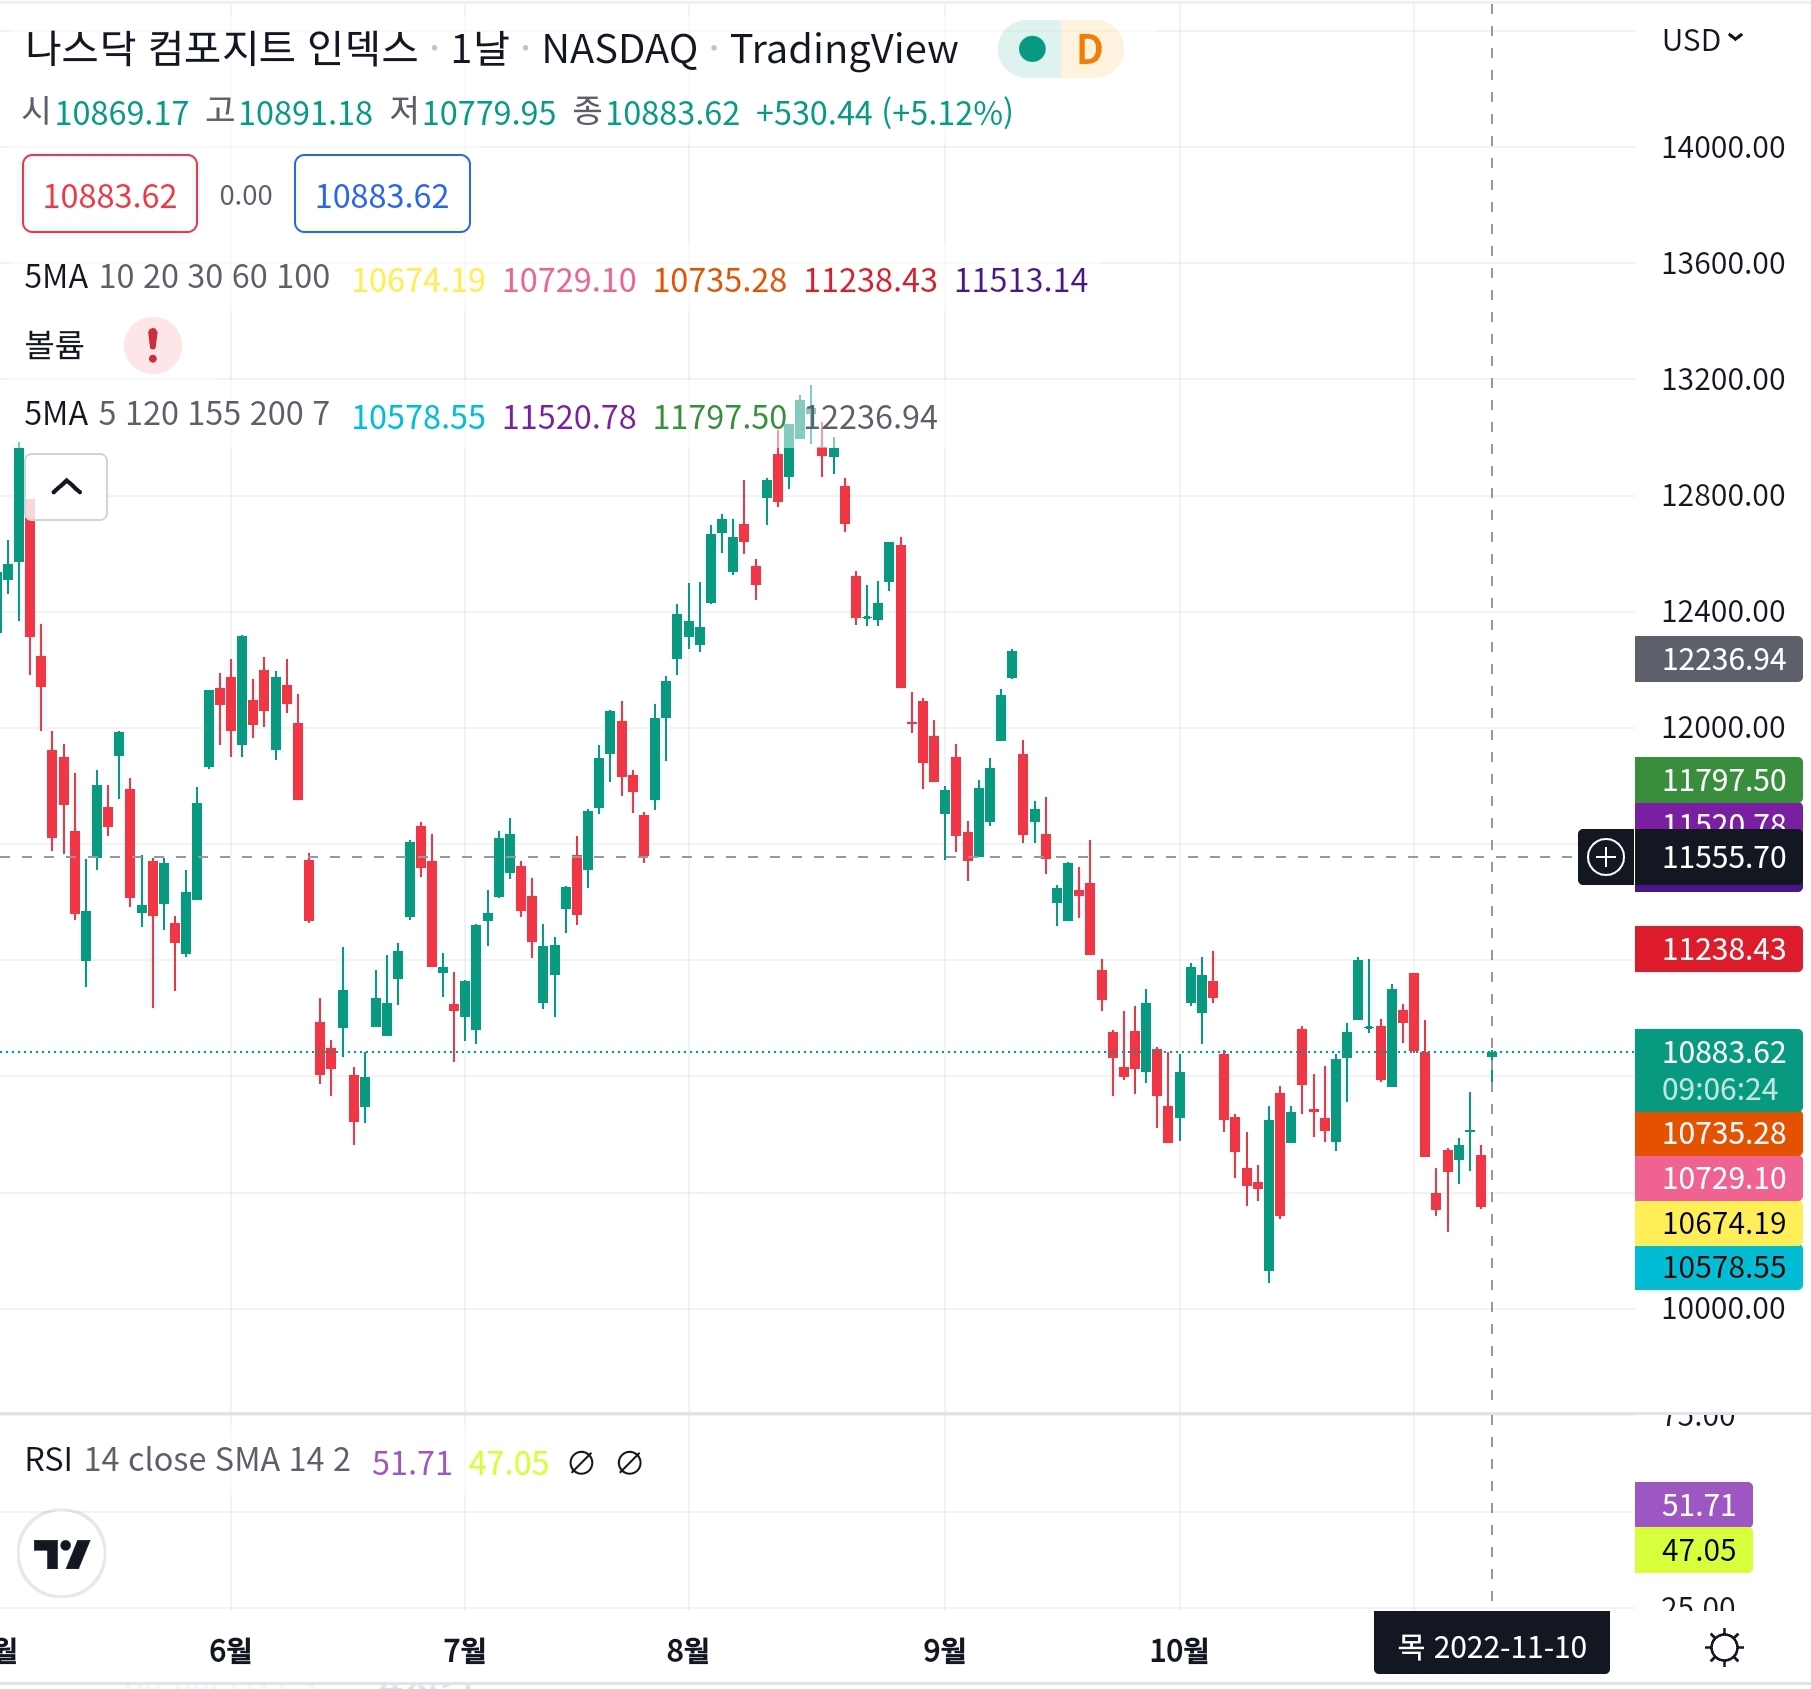This screenshot has height=1689, width=1811.
Task: Click the yellow 10674.19 price axis label
Action: tap(1719, 1223)
